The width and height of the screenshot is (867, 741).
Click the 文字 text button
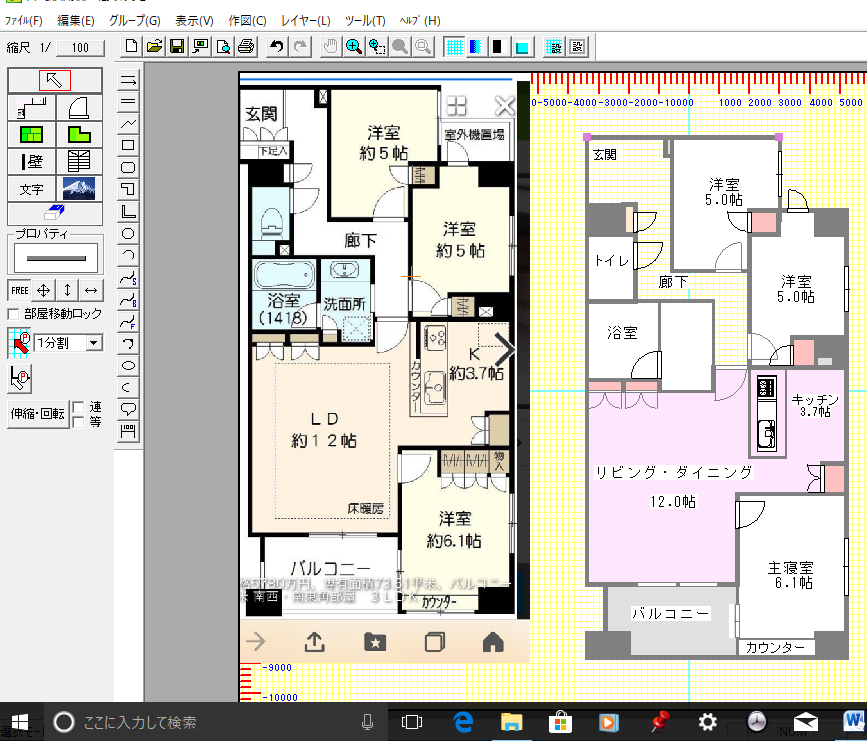[x=31, y=187]
